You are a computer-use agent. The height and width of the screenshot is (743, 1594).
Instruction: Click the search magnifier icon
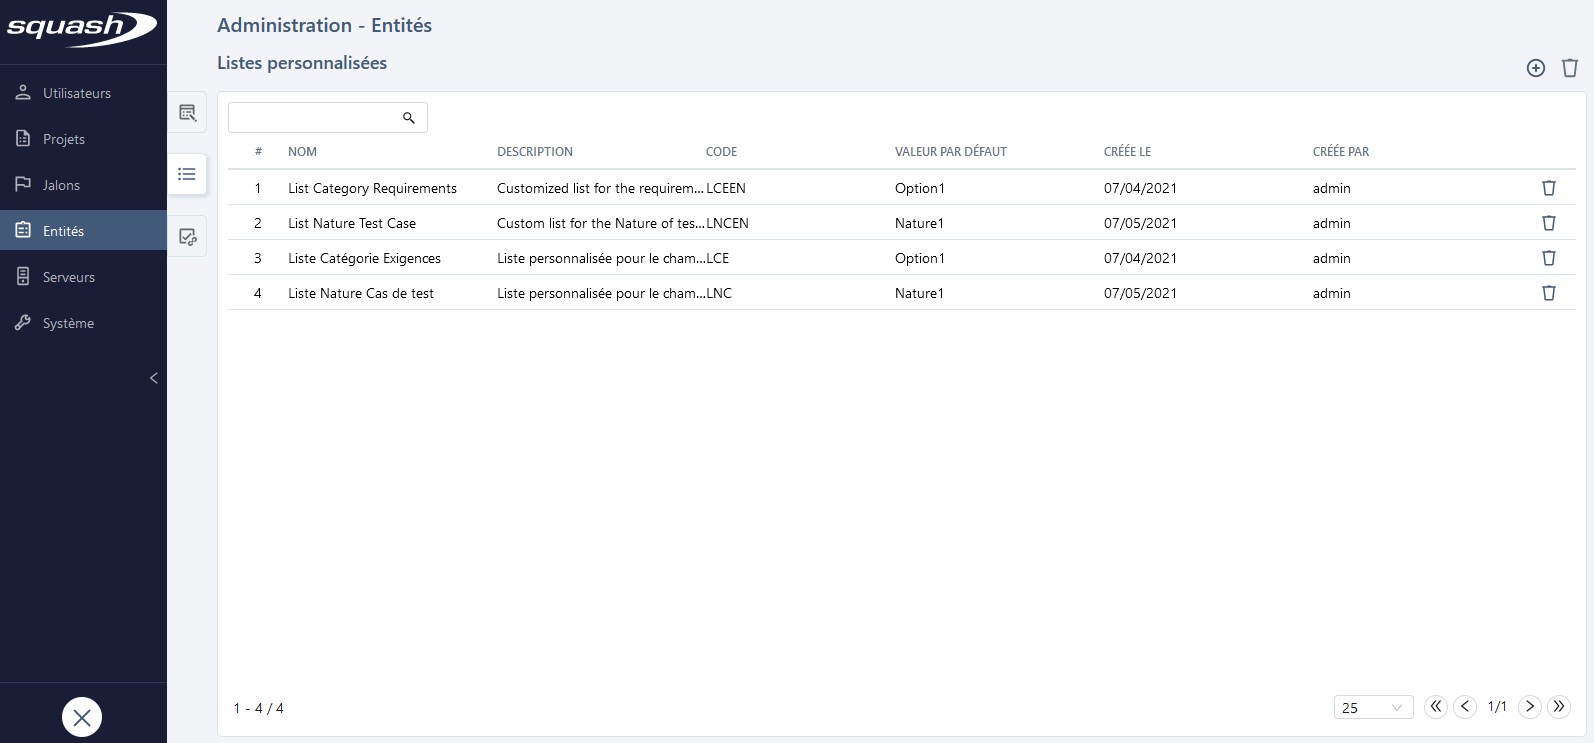coord(408,118)
